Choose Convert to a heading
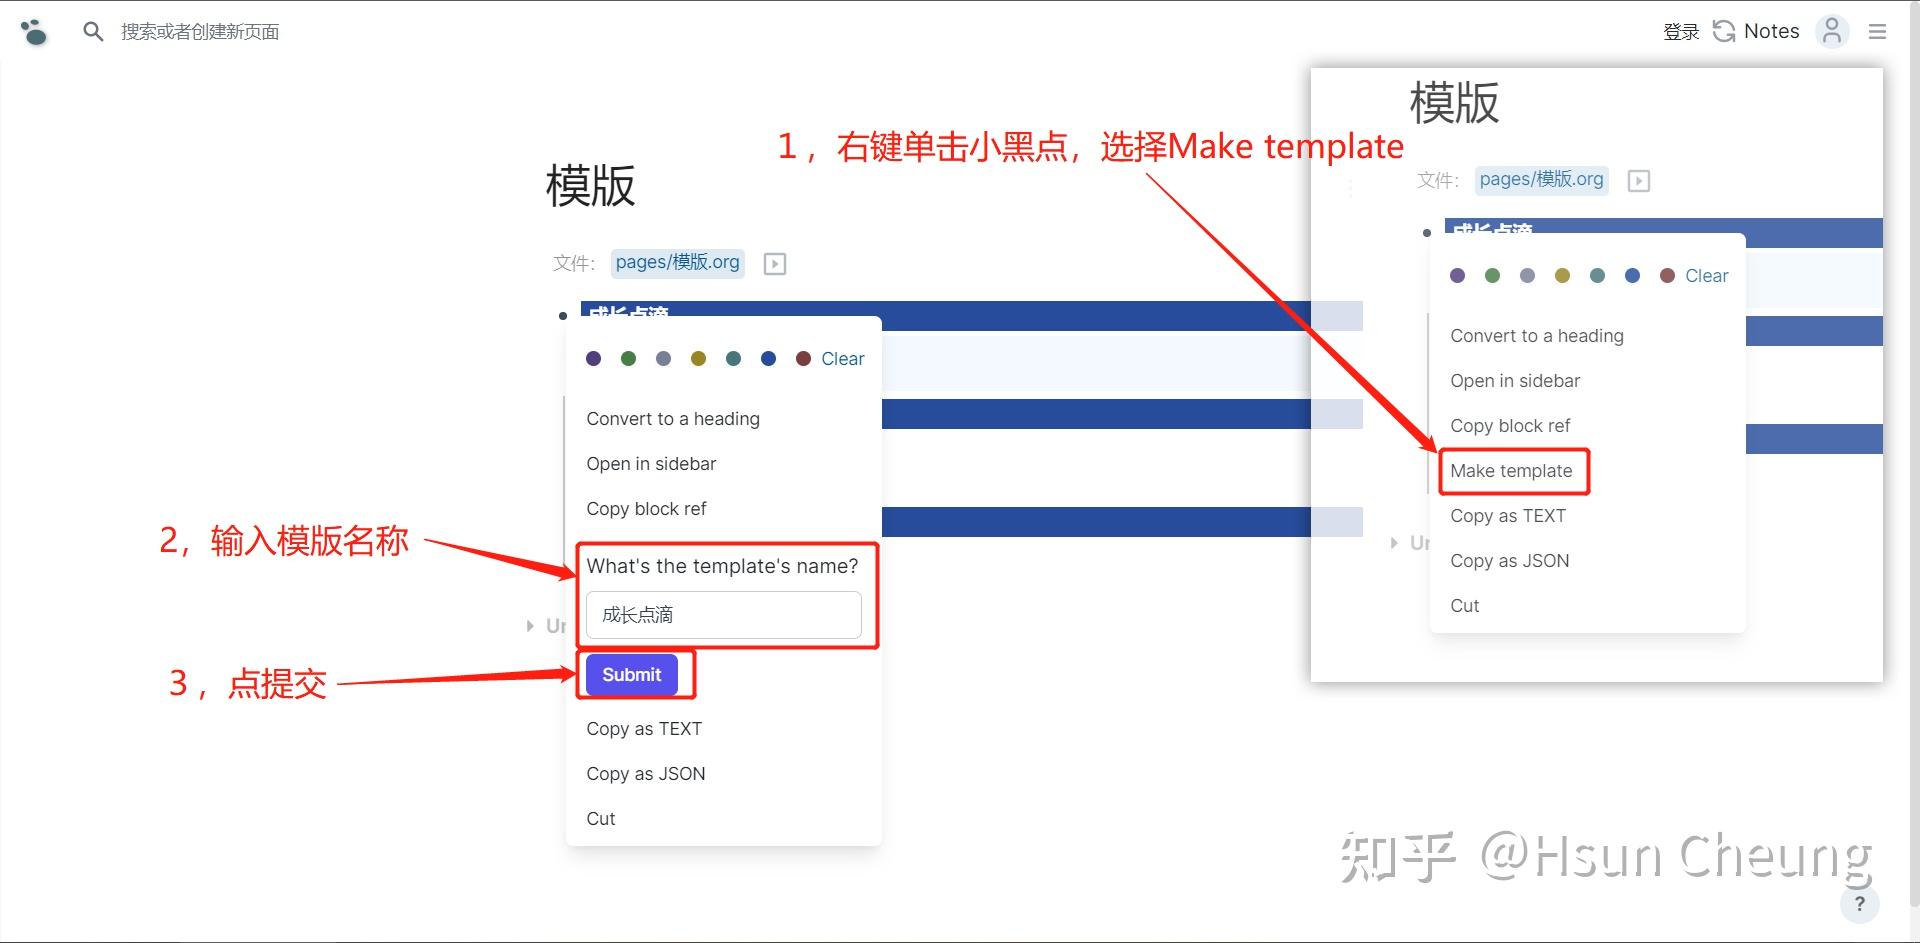 point(672,418)
